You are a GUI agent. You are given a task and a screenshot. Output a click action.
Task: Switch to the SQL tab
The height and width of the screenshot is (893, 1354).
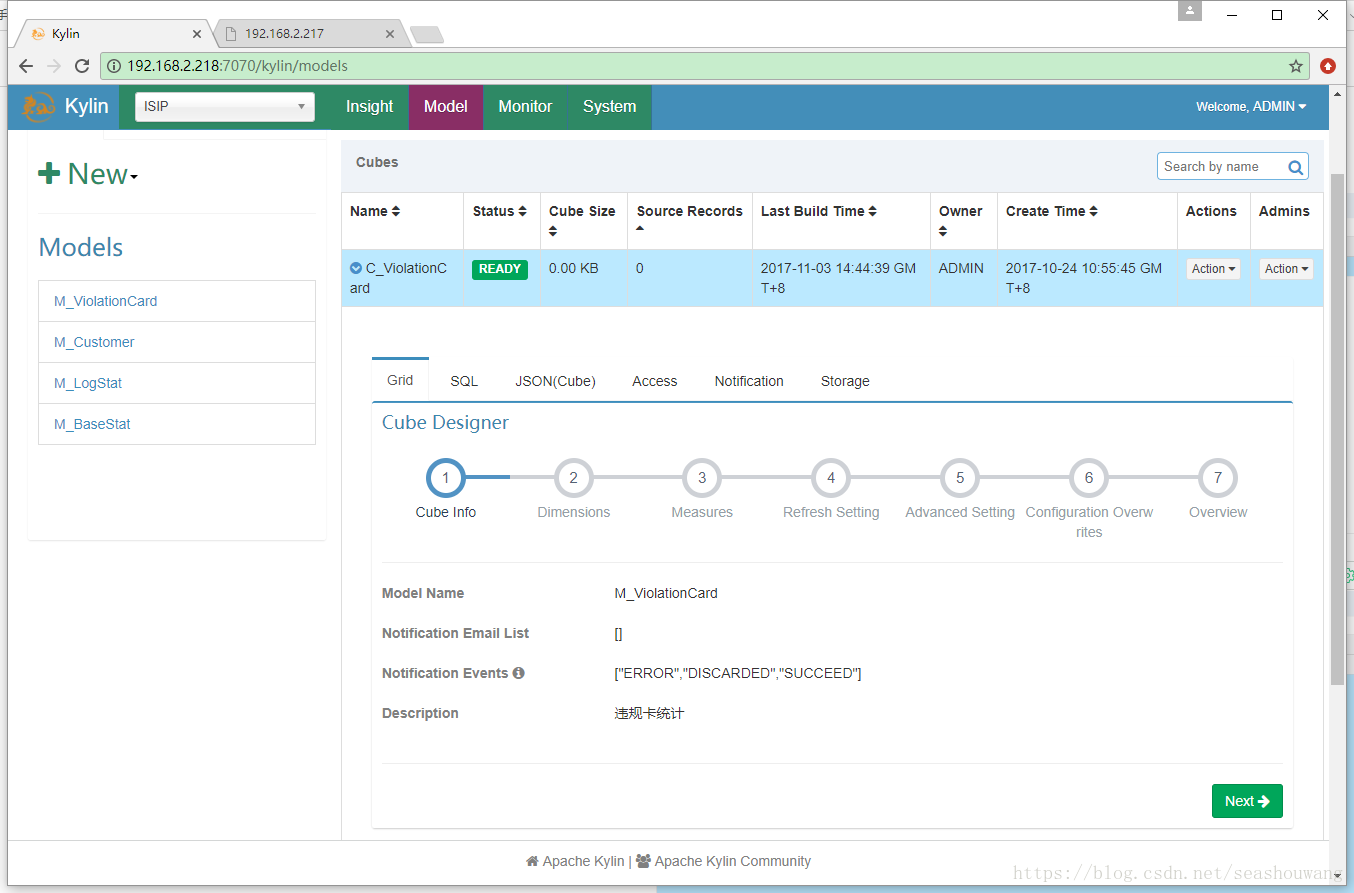point(464,381)
